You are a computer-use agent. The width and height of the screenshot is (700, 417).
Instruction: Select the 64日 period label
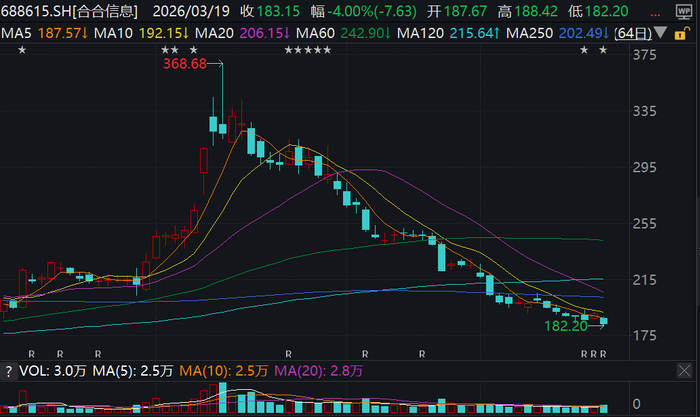tap(633, 33)
